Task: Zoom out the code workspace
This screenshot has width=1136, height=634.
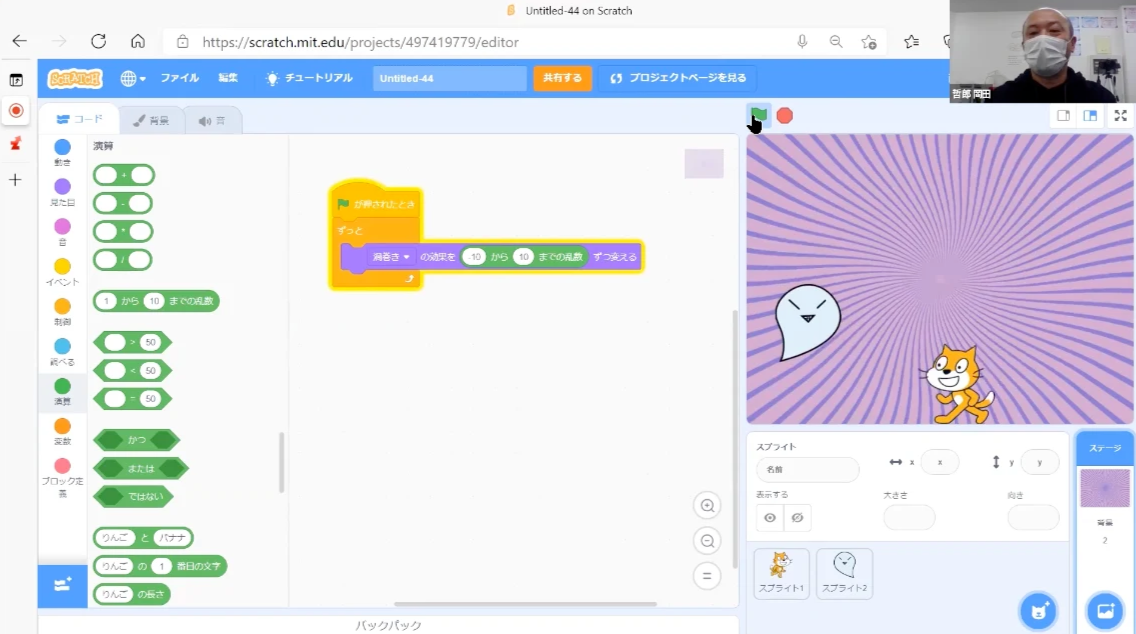Action: 707,541
